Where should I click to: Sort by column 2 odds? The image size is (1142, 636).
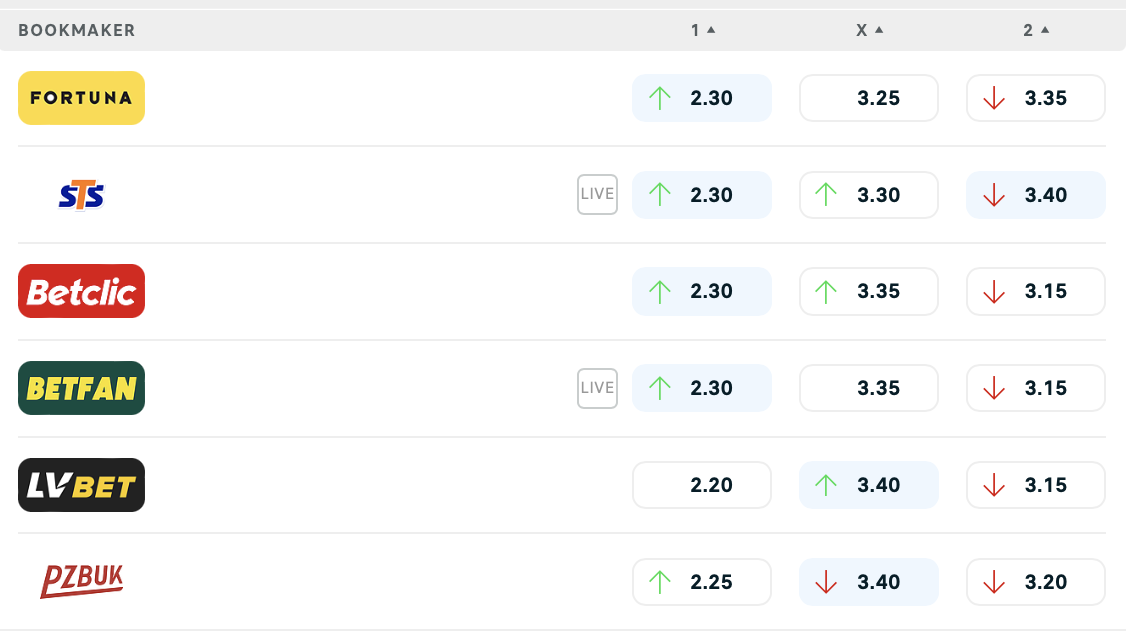pos(1036,30)
